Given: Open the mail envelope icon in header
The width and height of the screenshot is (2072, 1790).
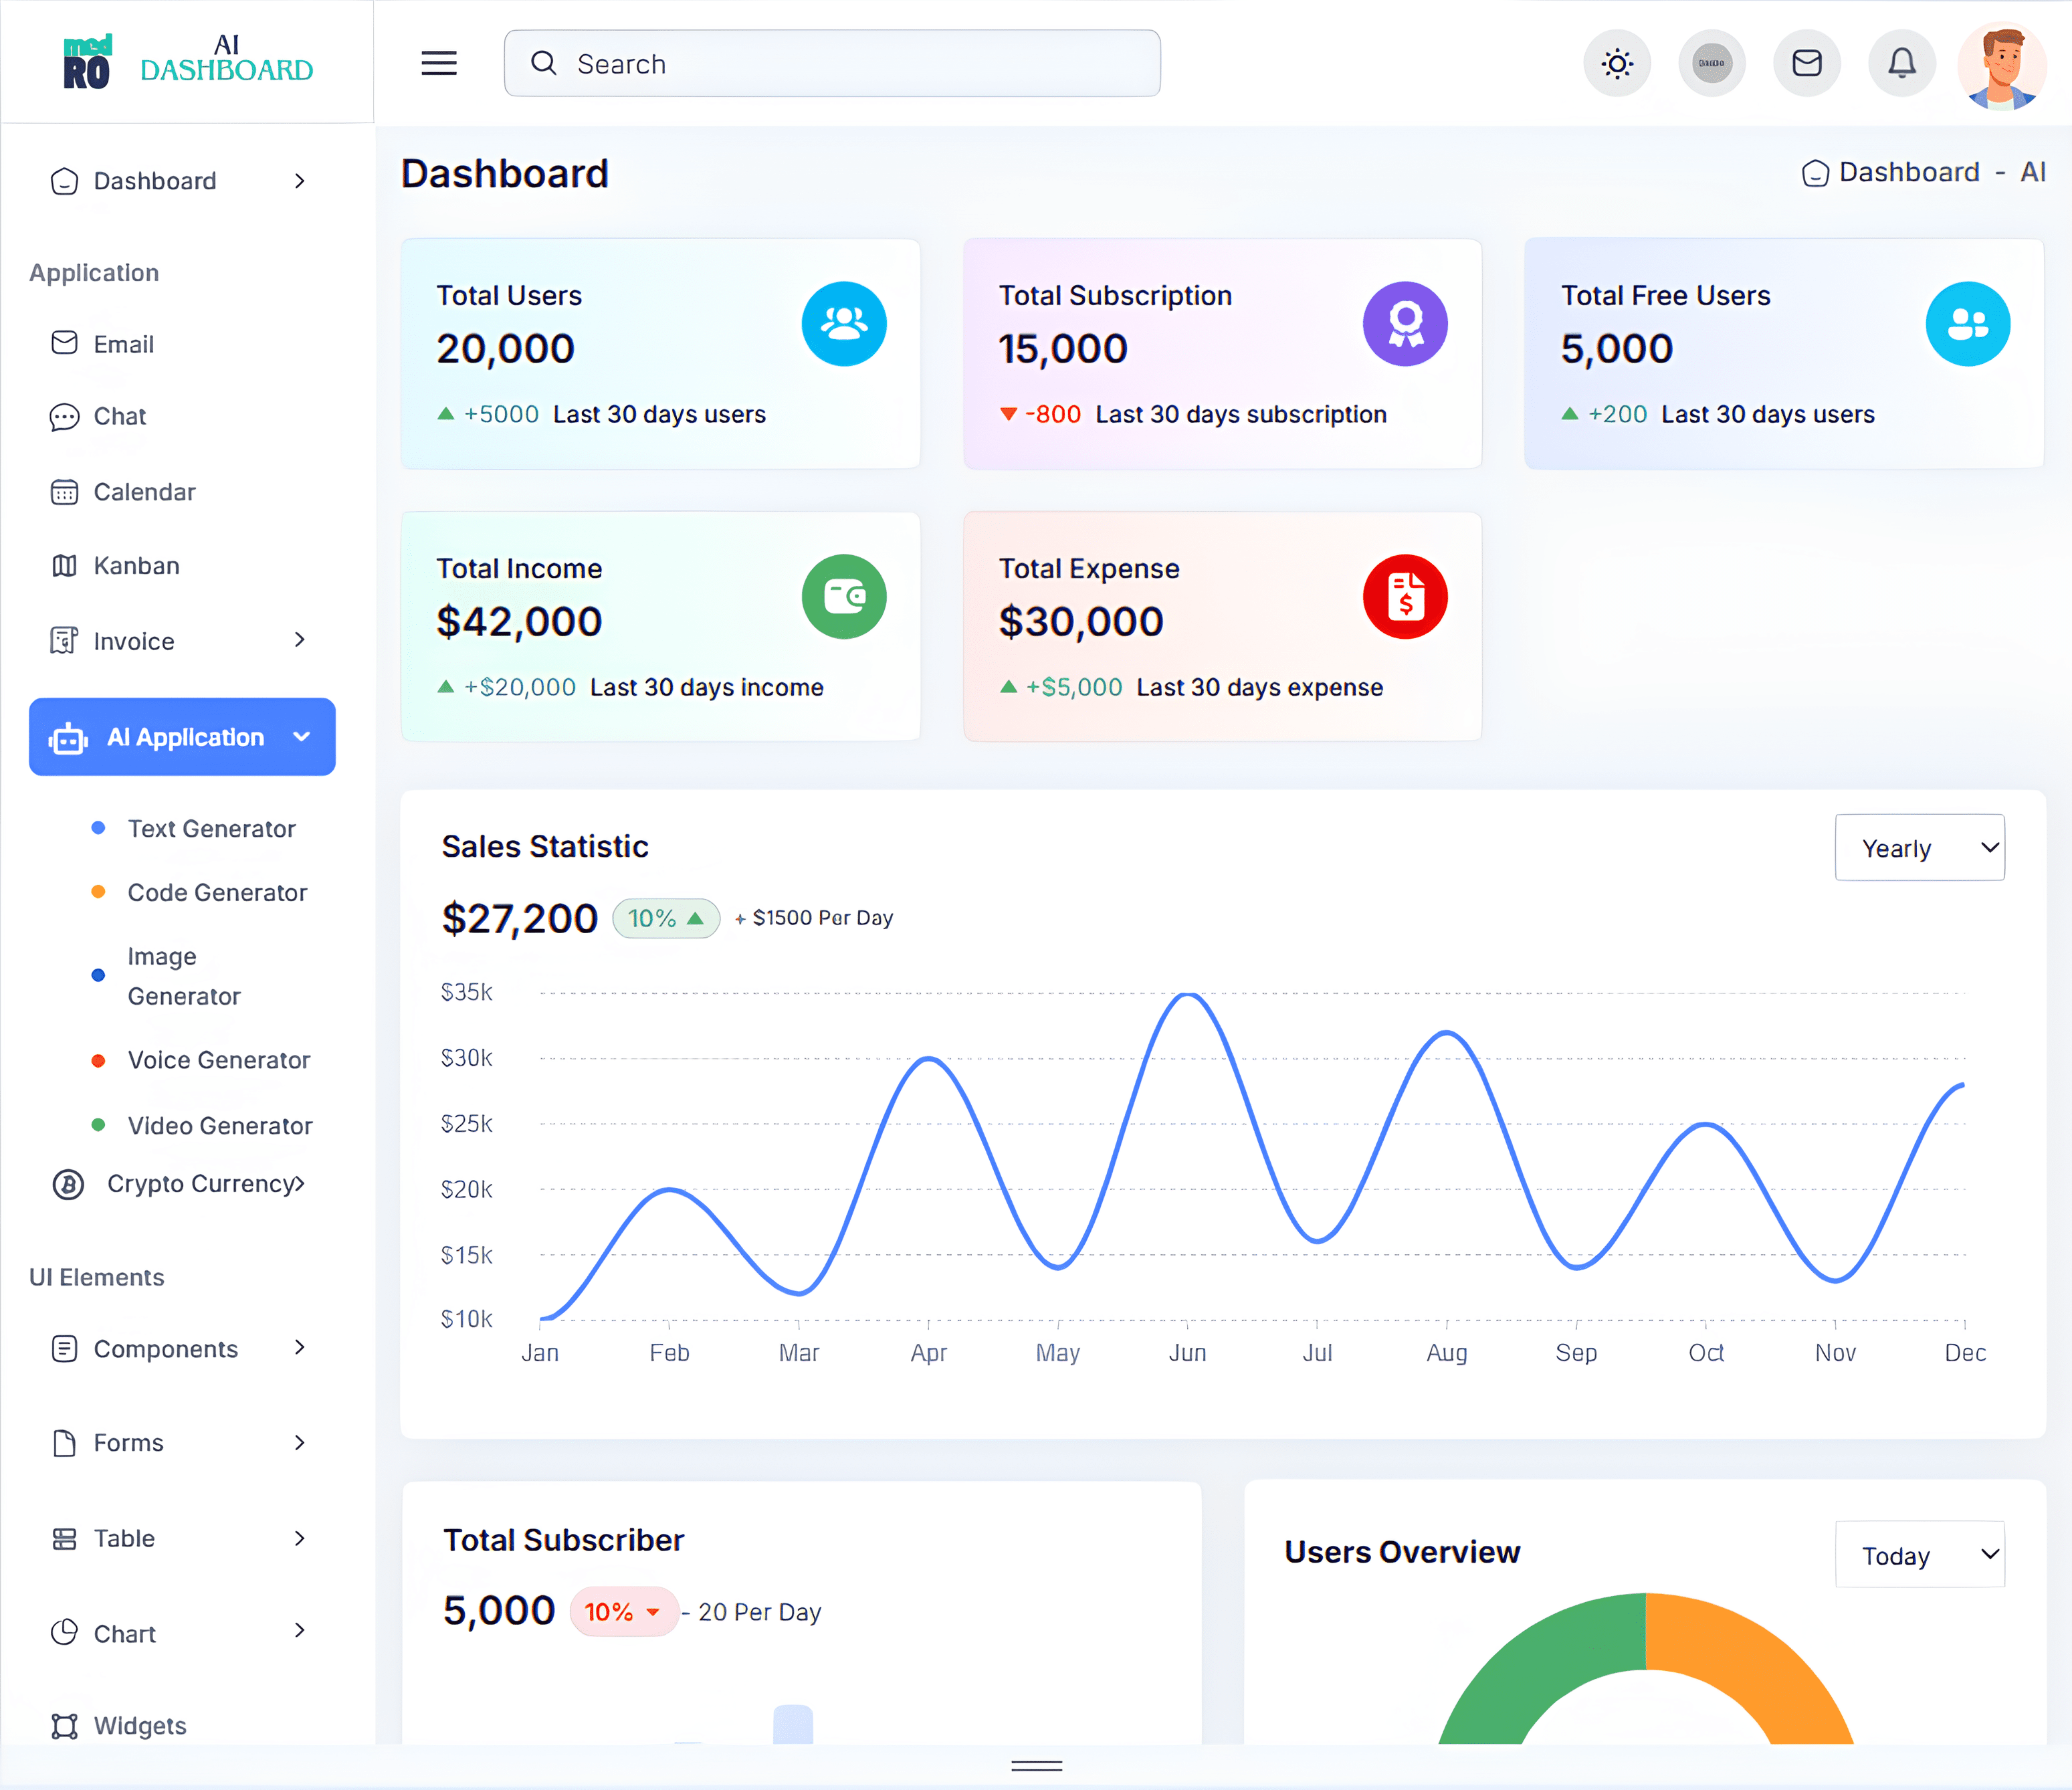Looking at the screenshot, I should tap(1806, 64).
